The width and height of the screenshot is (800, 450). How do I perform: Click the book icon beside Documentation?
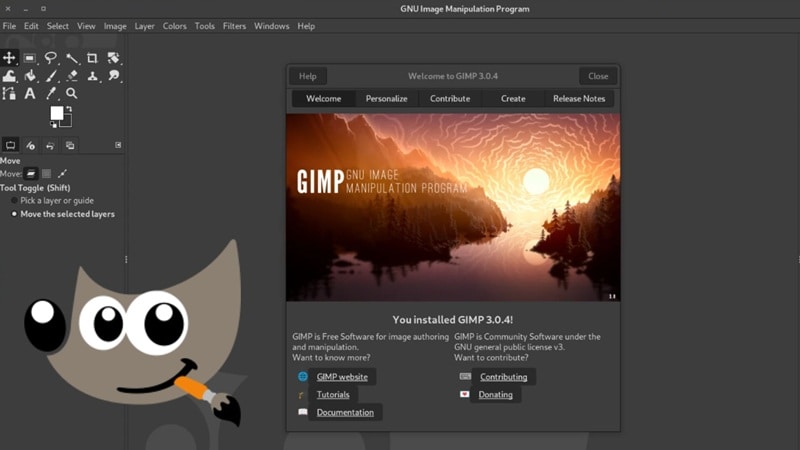click(x=303, y=412)
